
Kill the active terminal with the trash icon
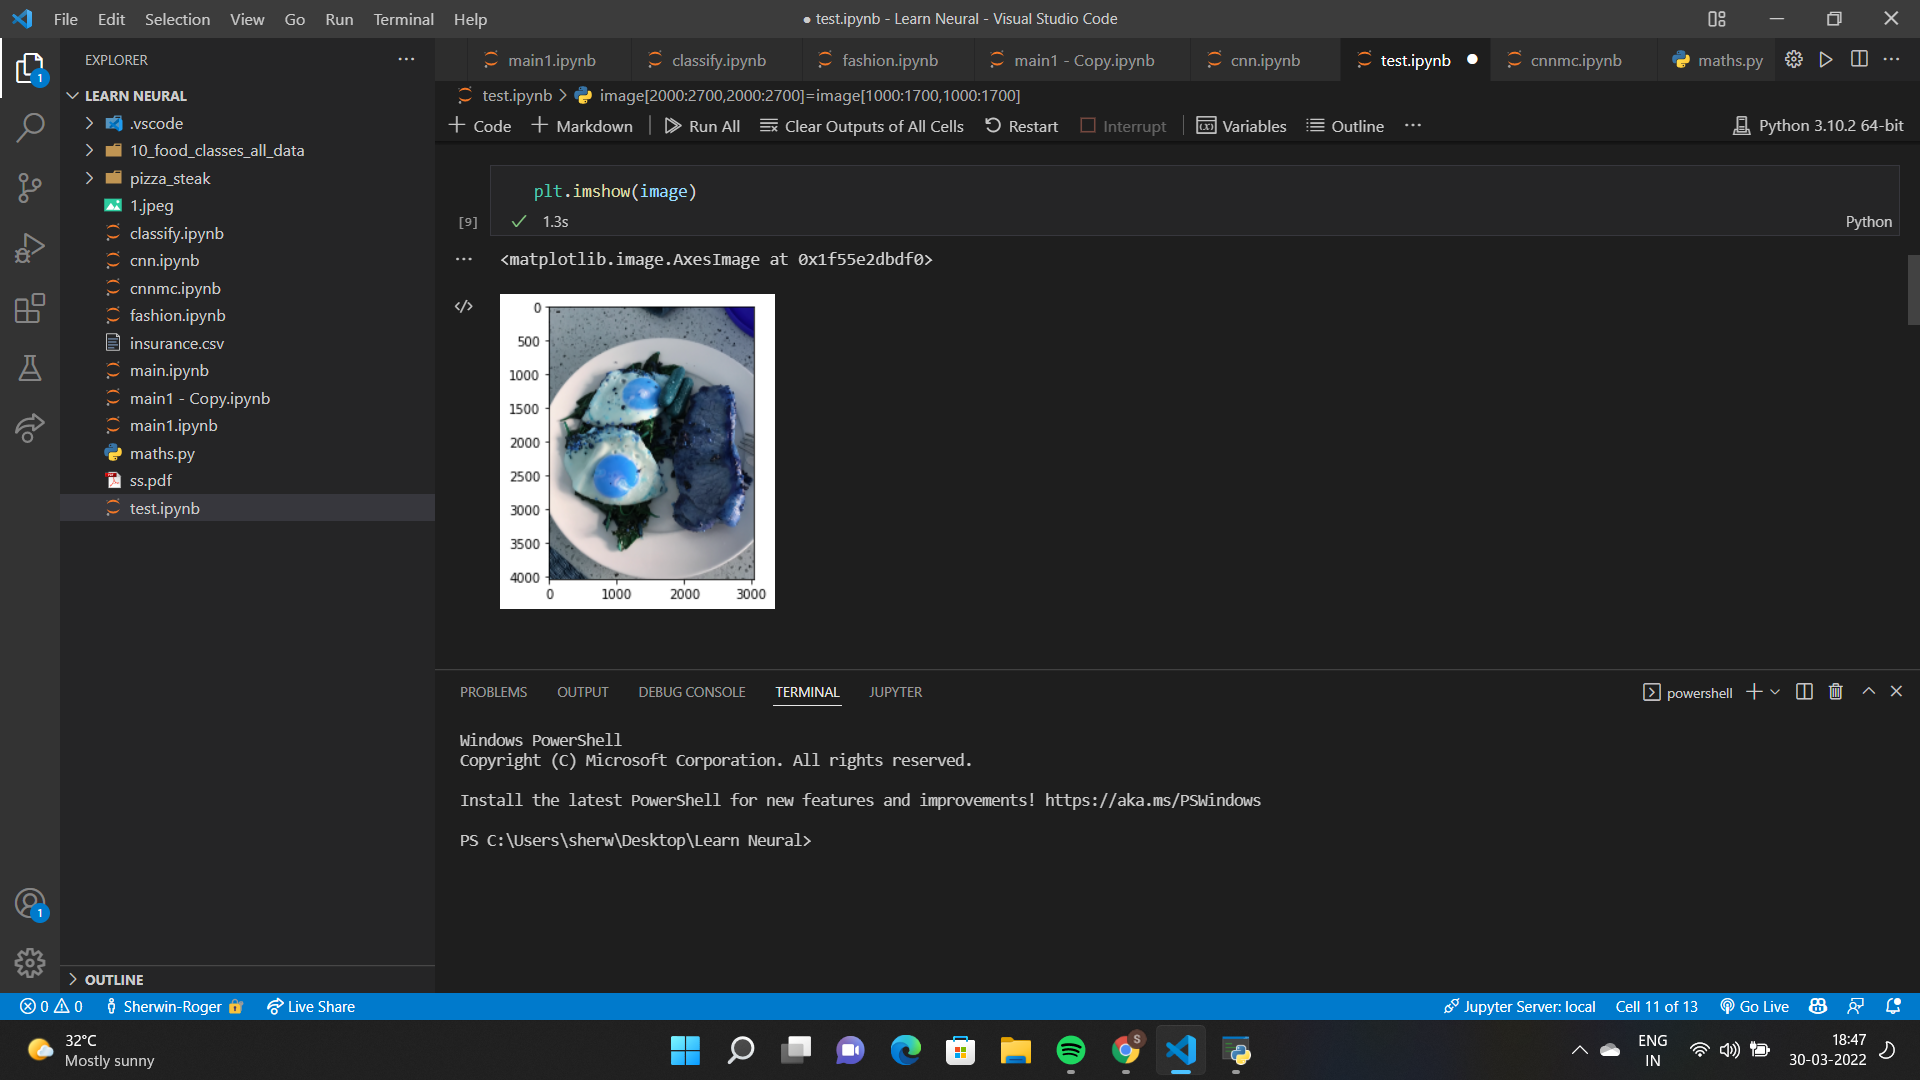click(1834, 691)
